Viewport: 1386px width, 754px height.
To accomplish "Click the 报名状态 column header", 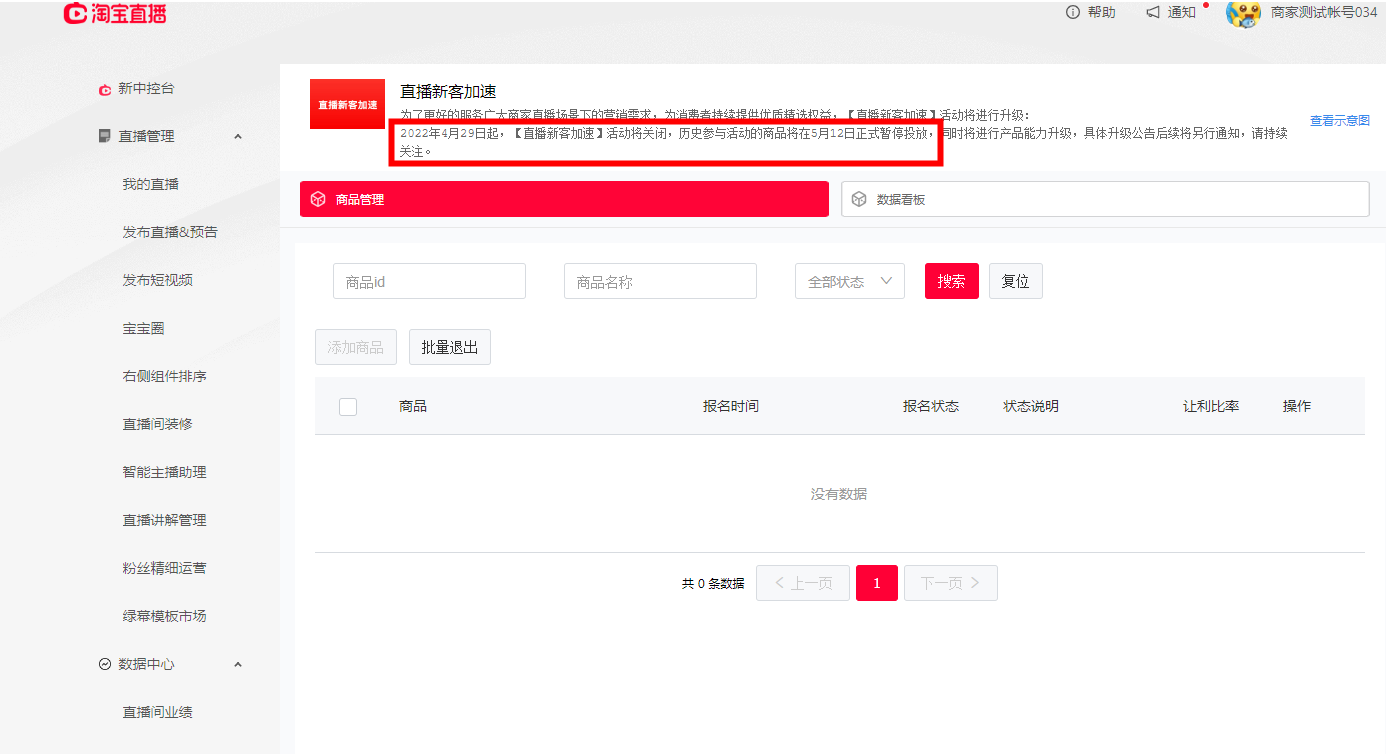I will coord(931,406).
